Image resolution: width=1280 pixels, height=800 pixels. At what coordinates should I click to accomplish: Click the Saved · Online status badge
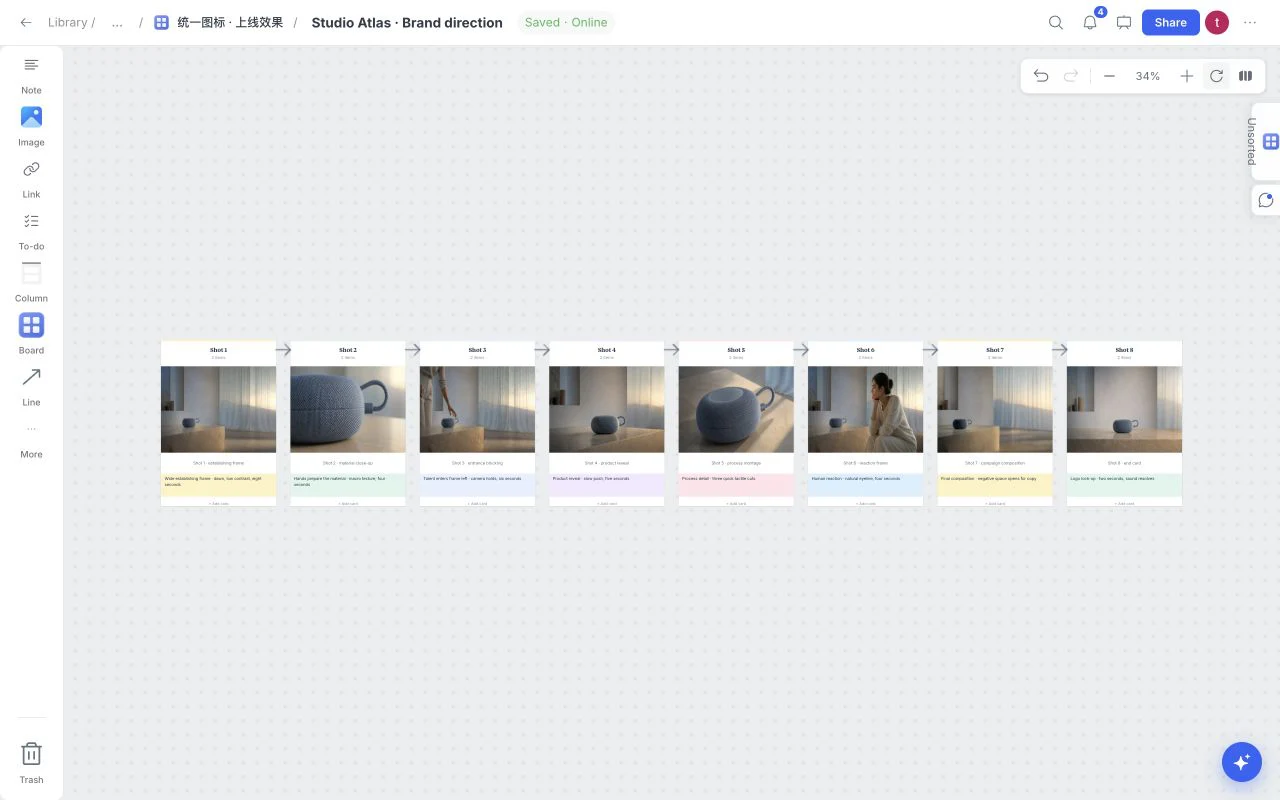[566, 22]
